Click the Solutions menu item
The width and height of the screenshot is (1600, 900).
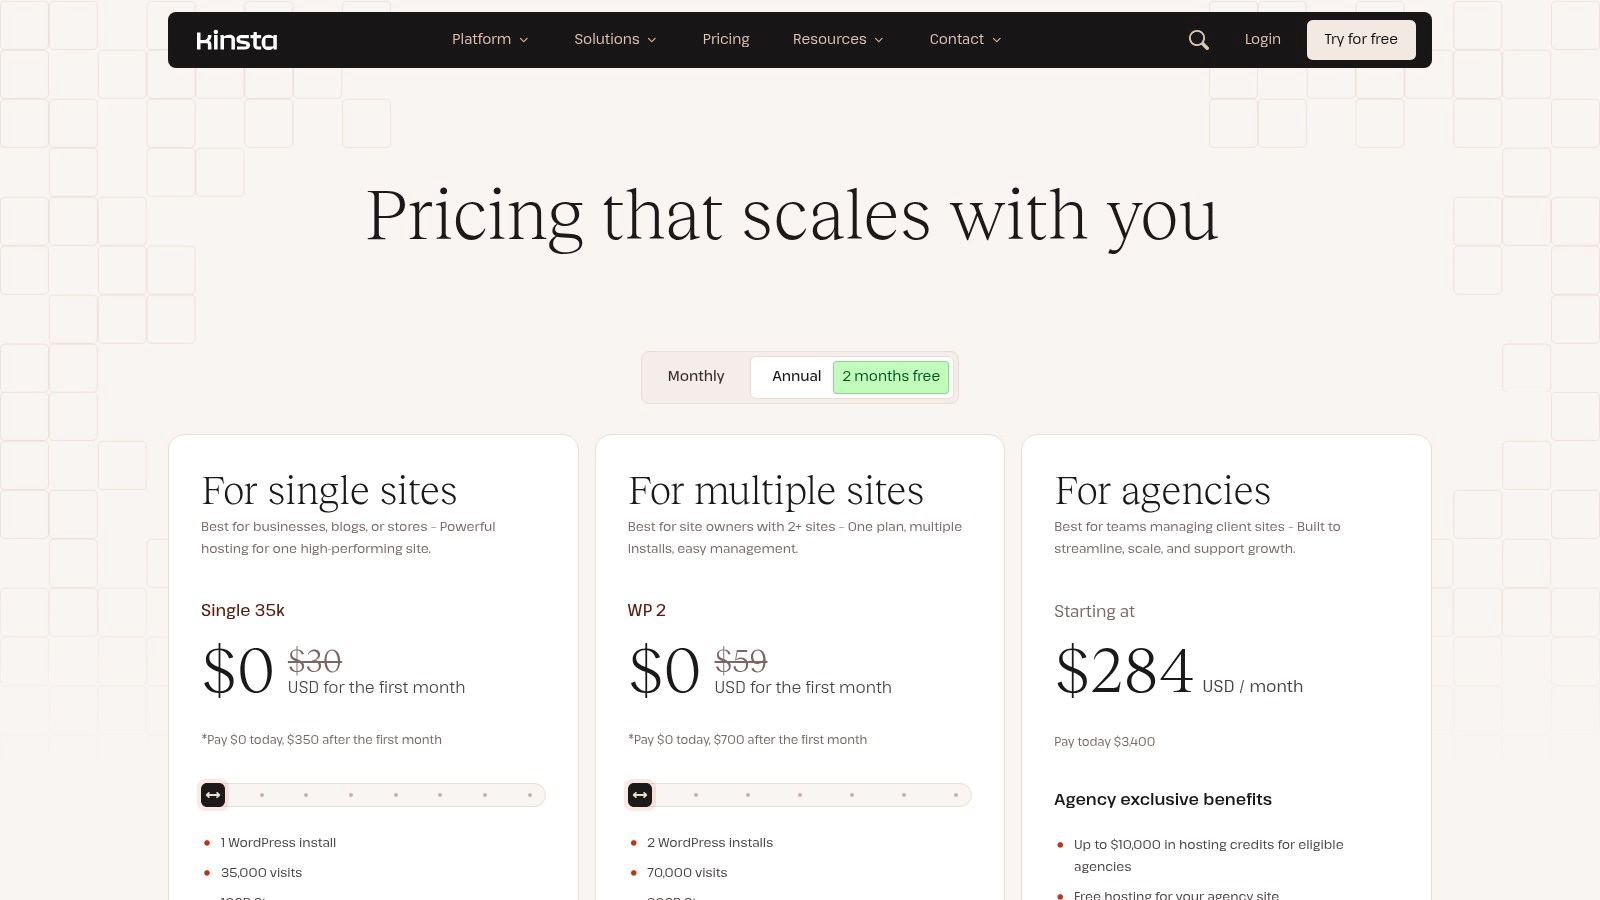[606, 39]
